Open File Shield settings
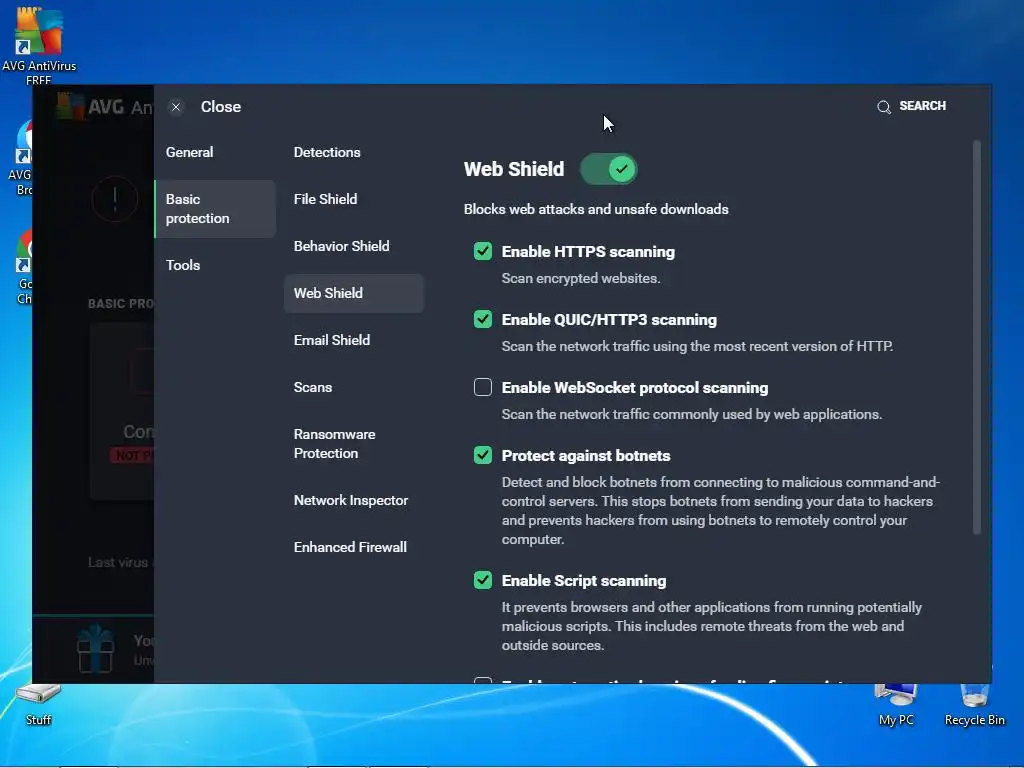Screen dimensions: 1024x768 point(325,199)
